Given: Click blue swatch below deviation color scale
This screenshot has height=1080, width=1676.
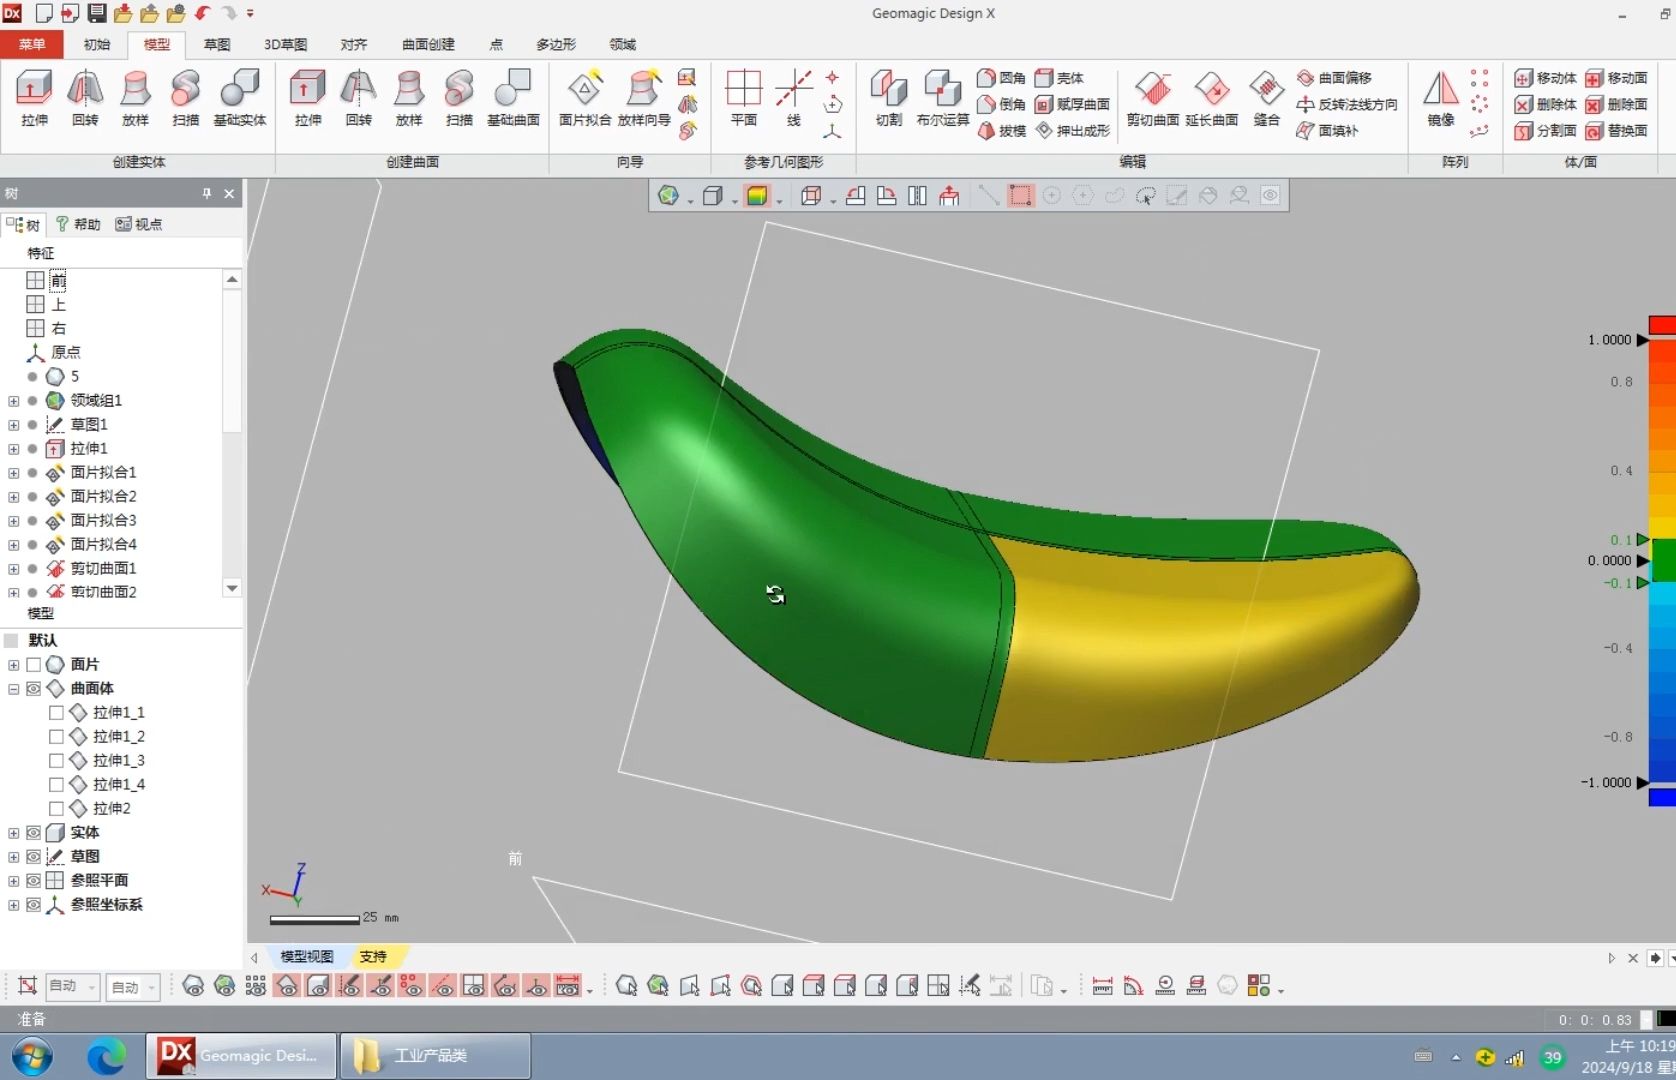Looking at the screenshot, I should pyautogui.click(x=1662, y=797).
